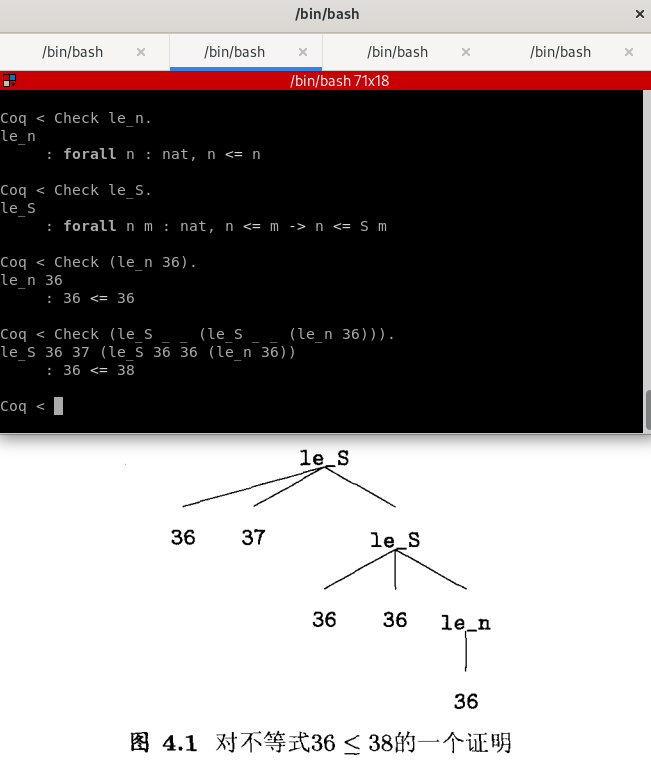Close the second (active) /bin/bash tab
This screenshot has height=762, width=651.
(x=303, y=52)
